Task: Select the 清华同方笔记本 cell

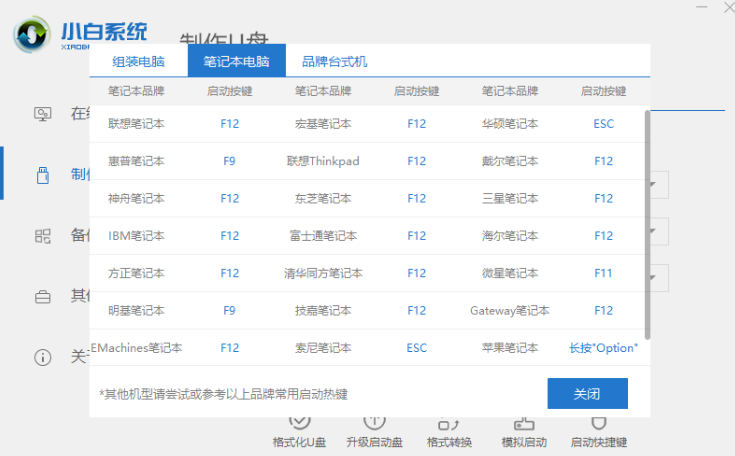Action: pyautogui.click(x=323, y=273)
